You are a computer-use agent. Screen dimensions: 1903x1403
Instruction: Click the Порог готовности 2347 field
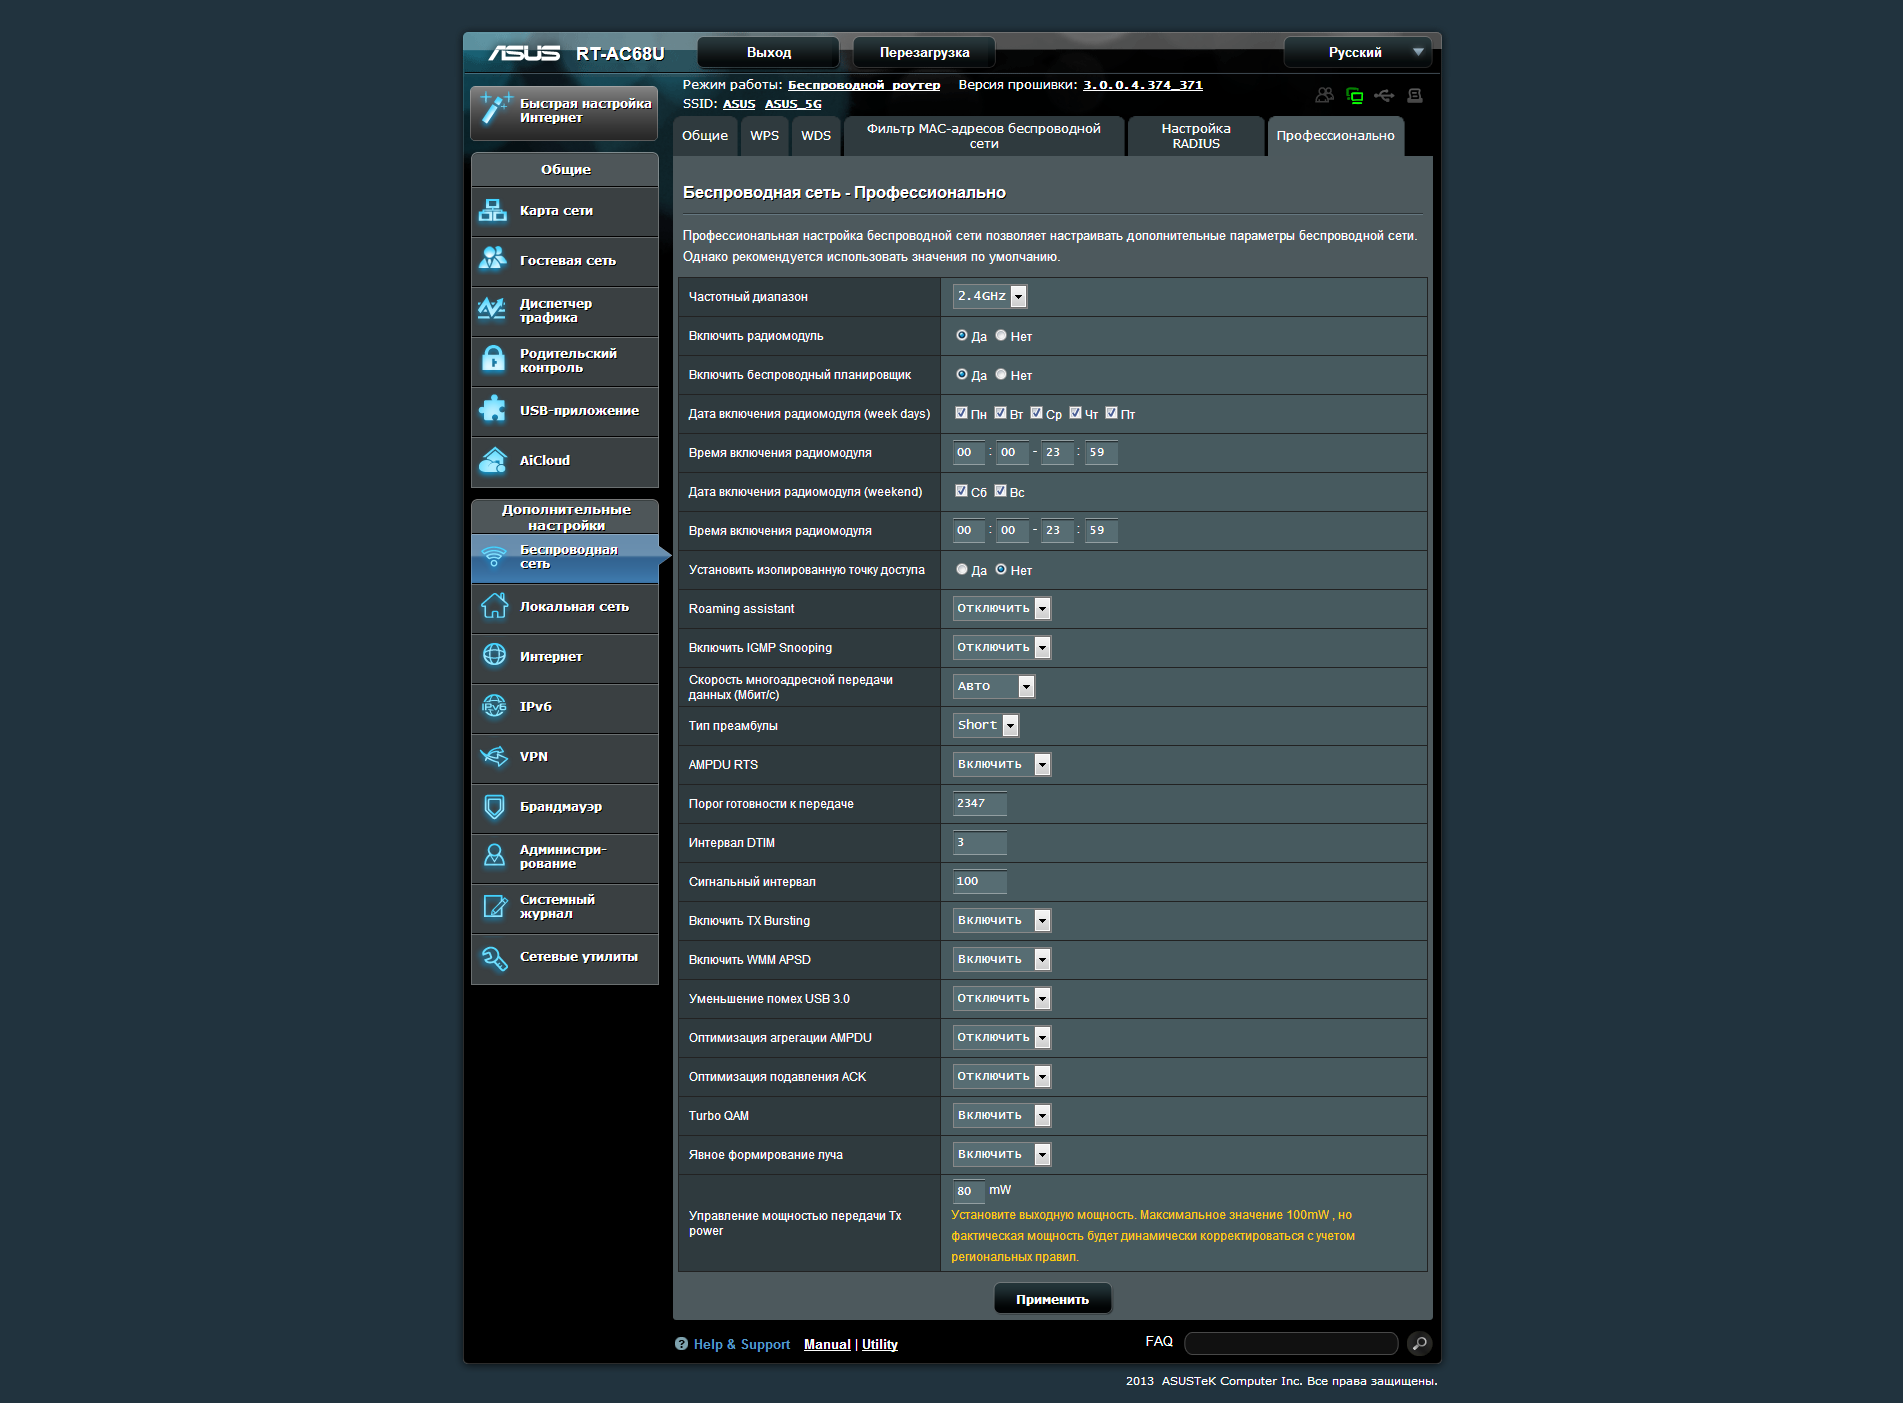pos(979,803)
